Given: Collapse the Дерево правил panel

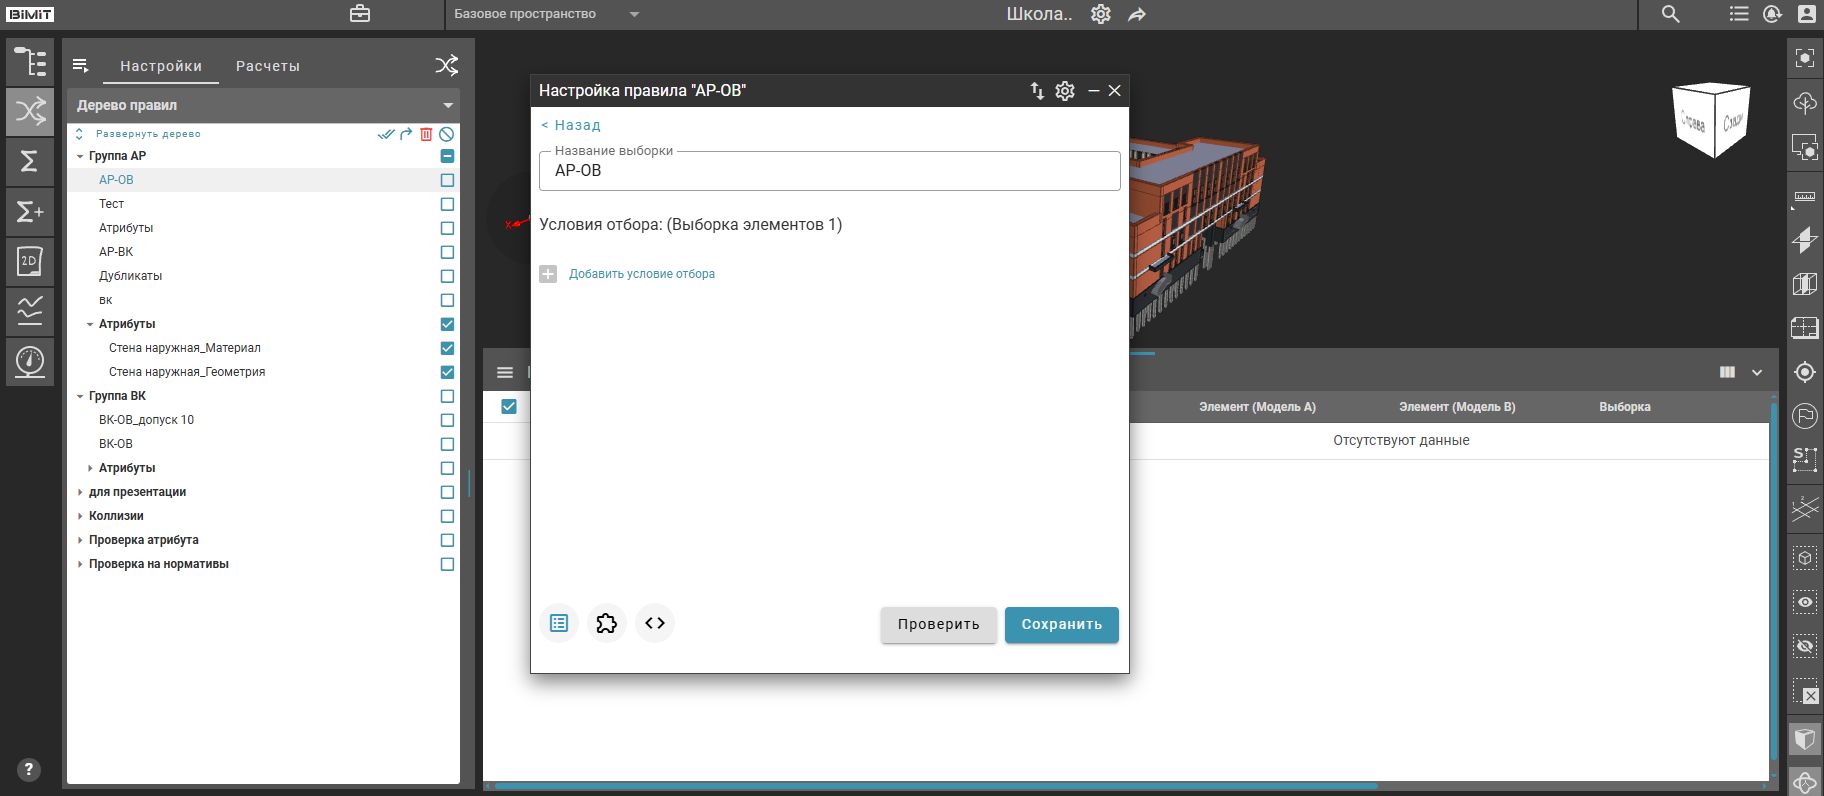Looking at the screenshot, I should click(448, 105).
